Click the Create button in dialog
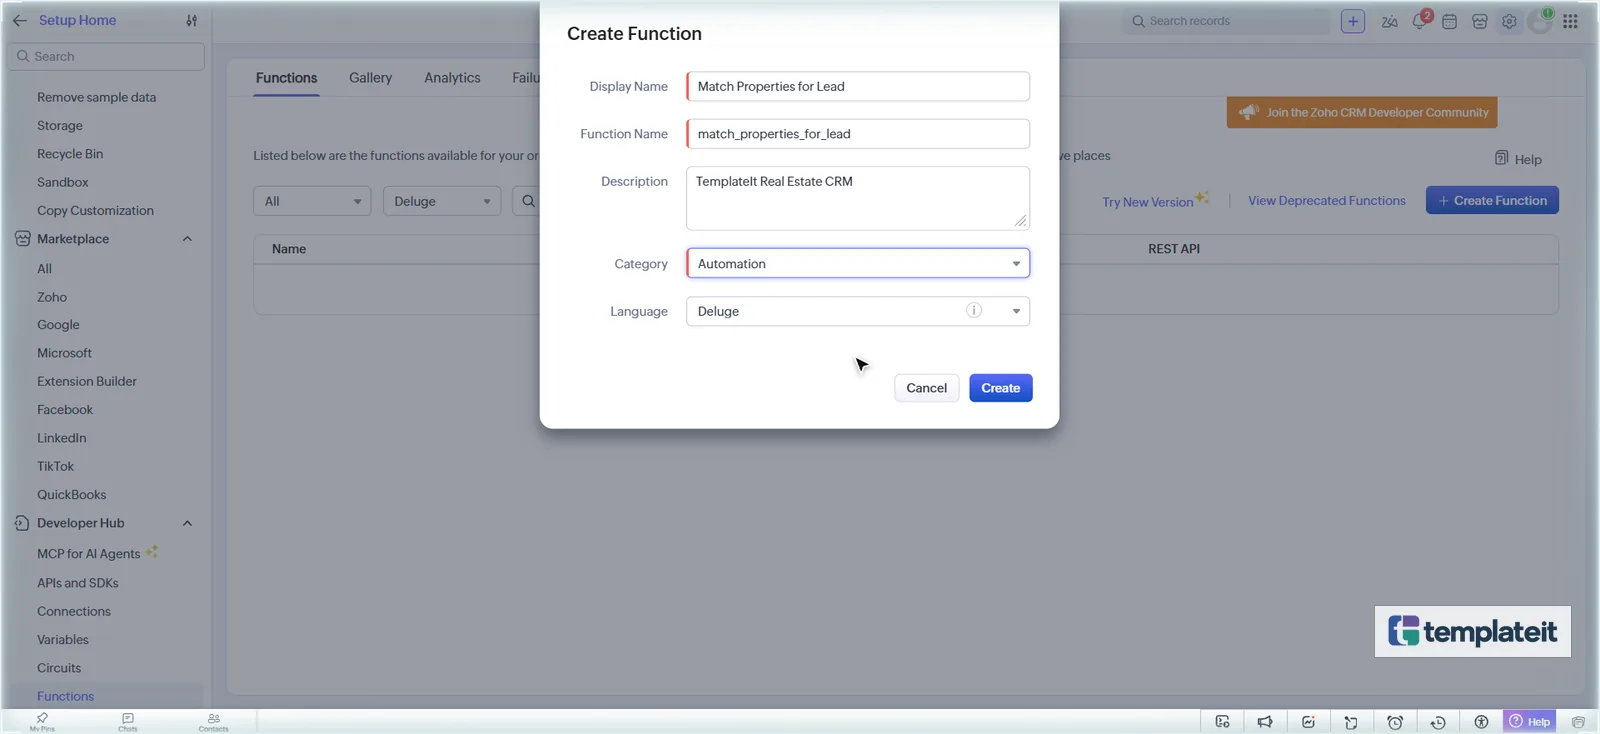 pyautogui.click(x=1000, y=388)
